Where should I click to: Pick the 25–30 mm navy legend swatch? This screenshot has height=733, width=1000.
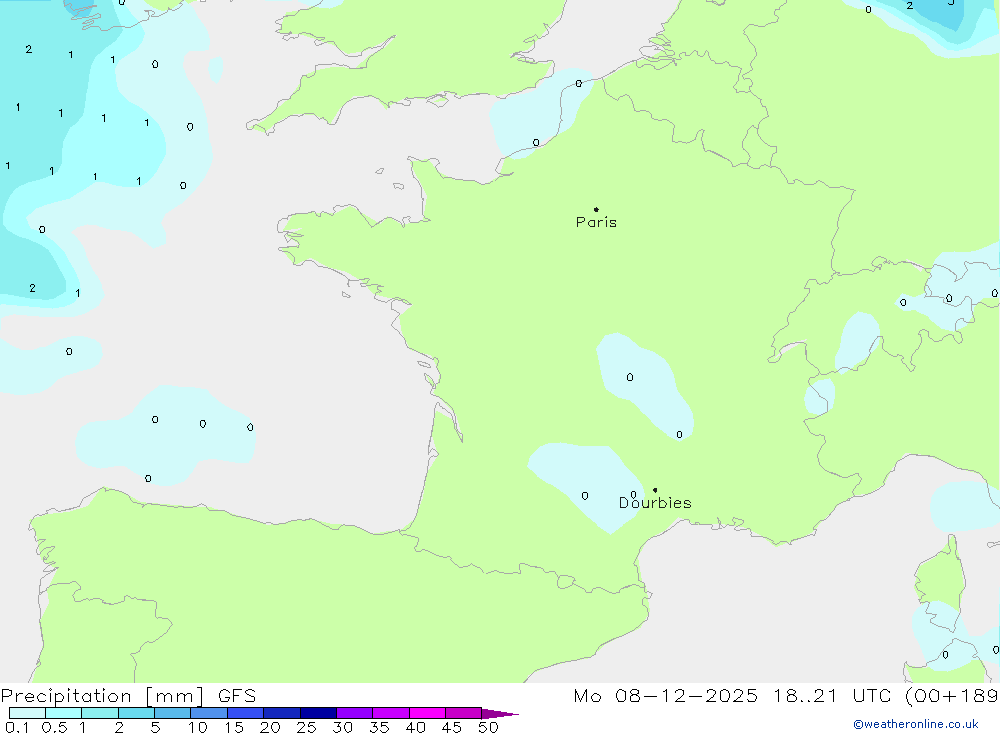tap(318, 713)
